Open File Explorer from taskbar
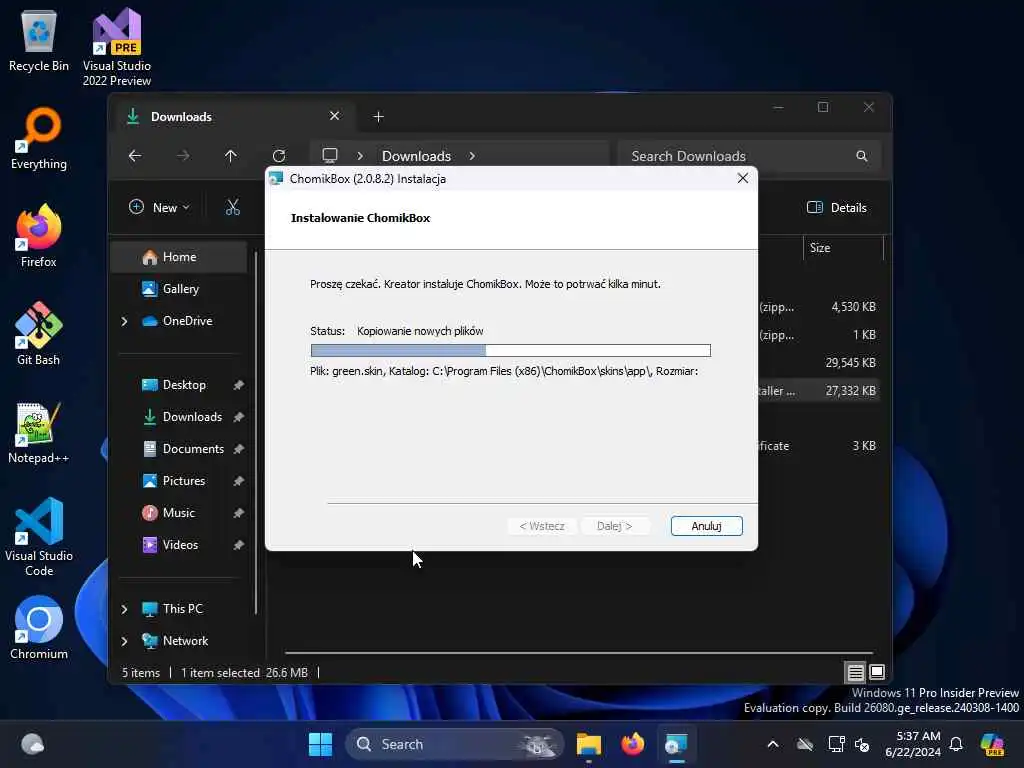Image resolution: width=1024 pixels, height=768 pixels. (588, 744)
